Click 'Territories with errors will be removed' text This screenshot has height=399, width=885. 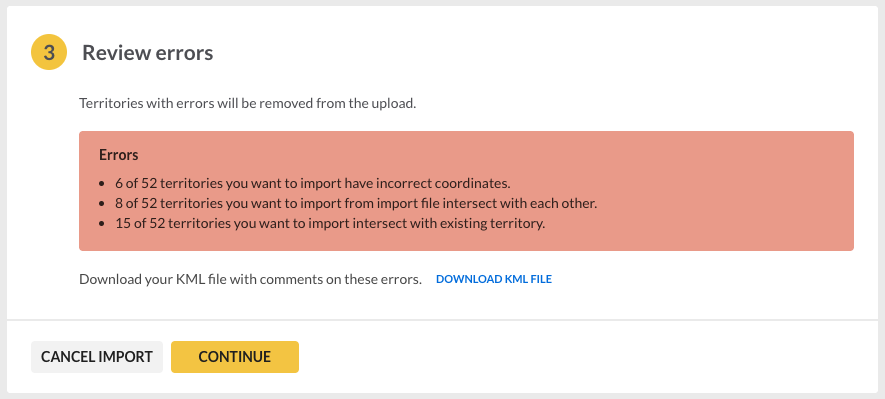[248, 104]
